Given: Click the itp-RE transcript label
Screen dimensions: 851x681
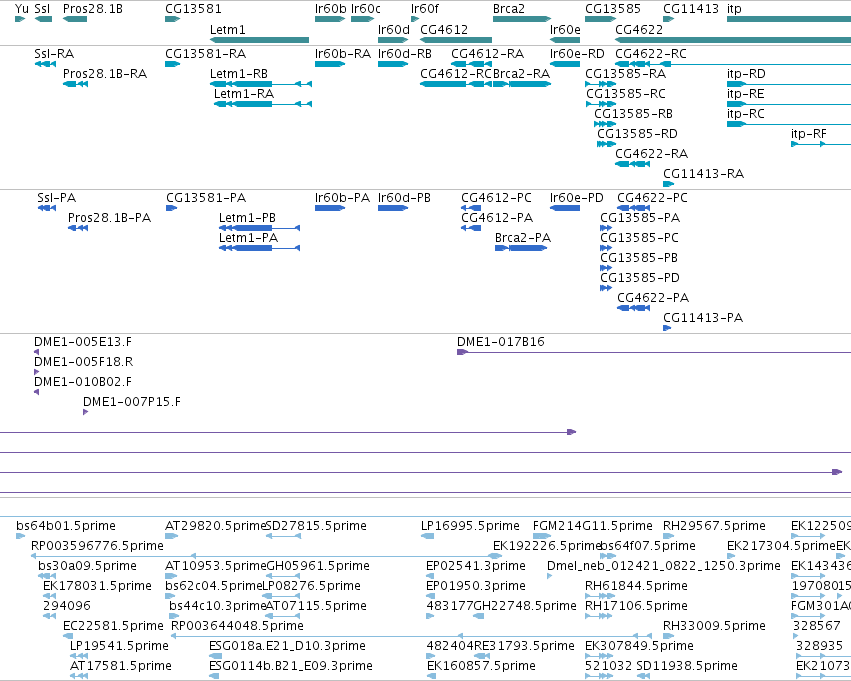Looking at the screenshot, I should pyautogui.click(x=745, y=93).
